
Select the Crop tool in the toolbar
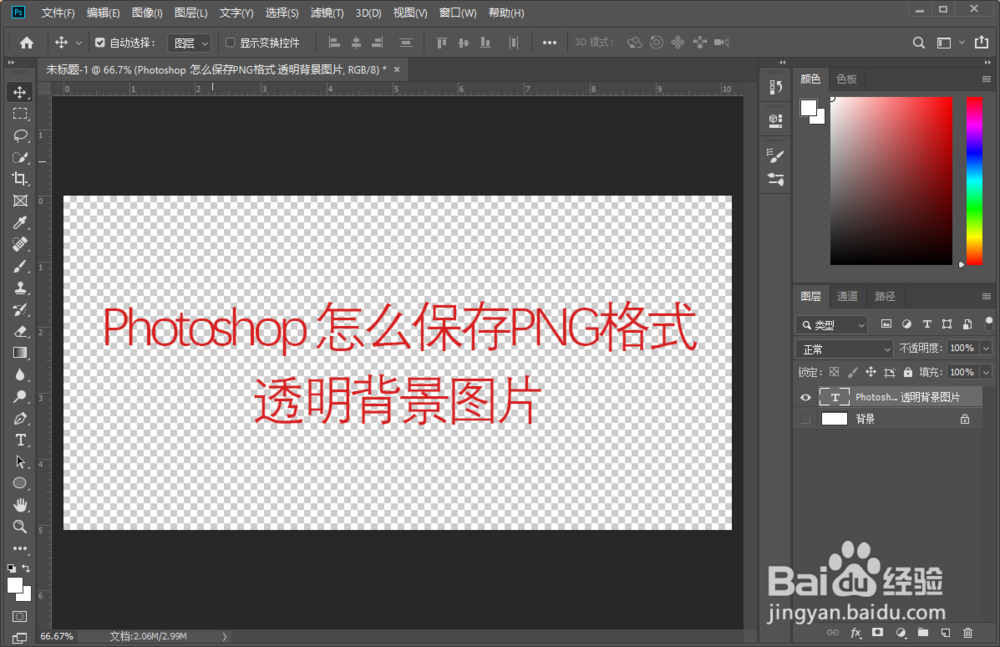pyautogui.click(x=21, y=178)
